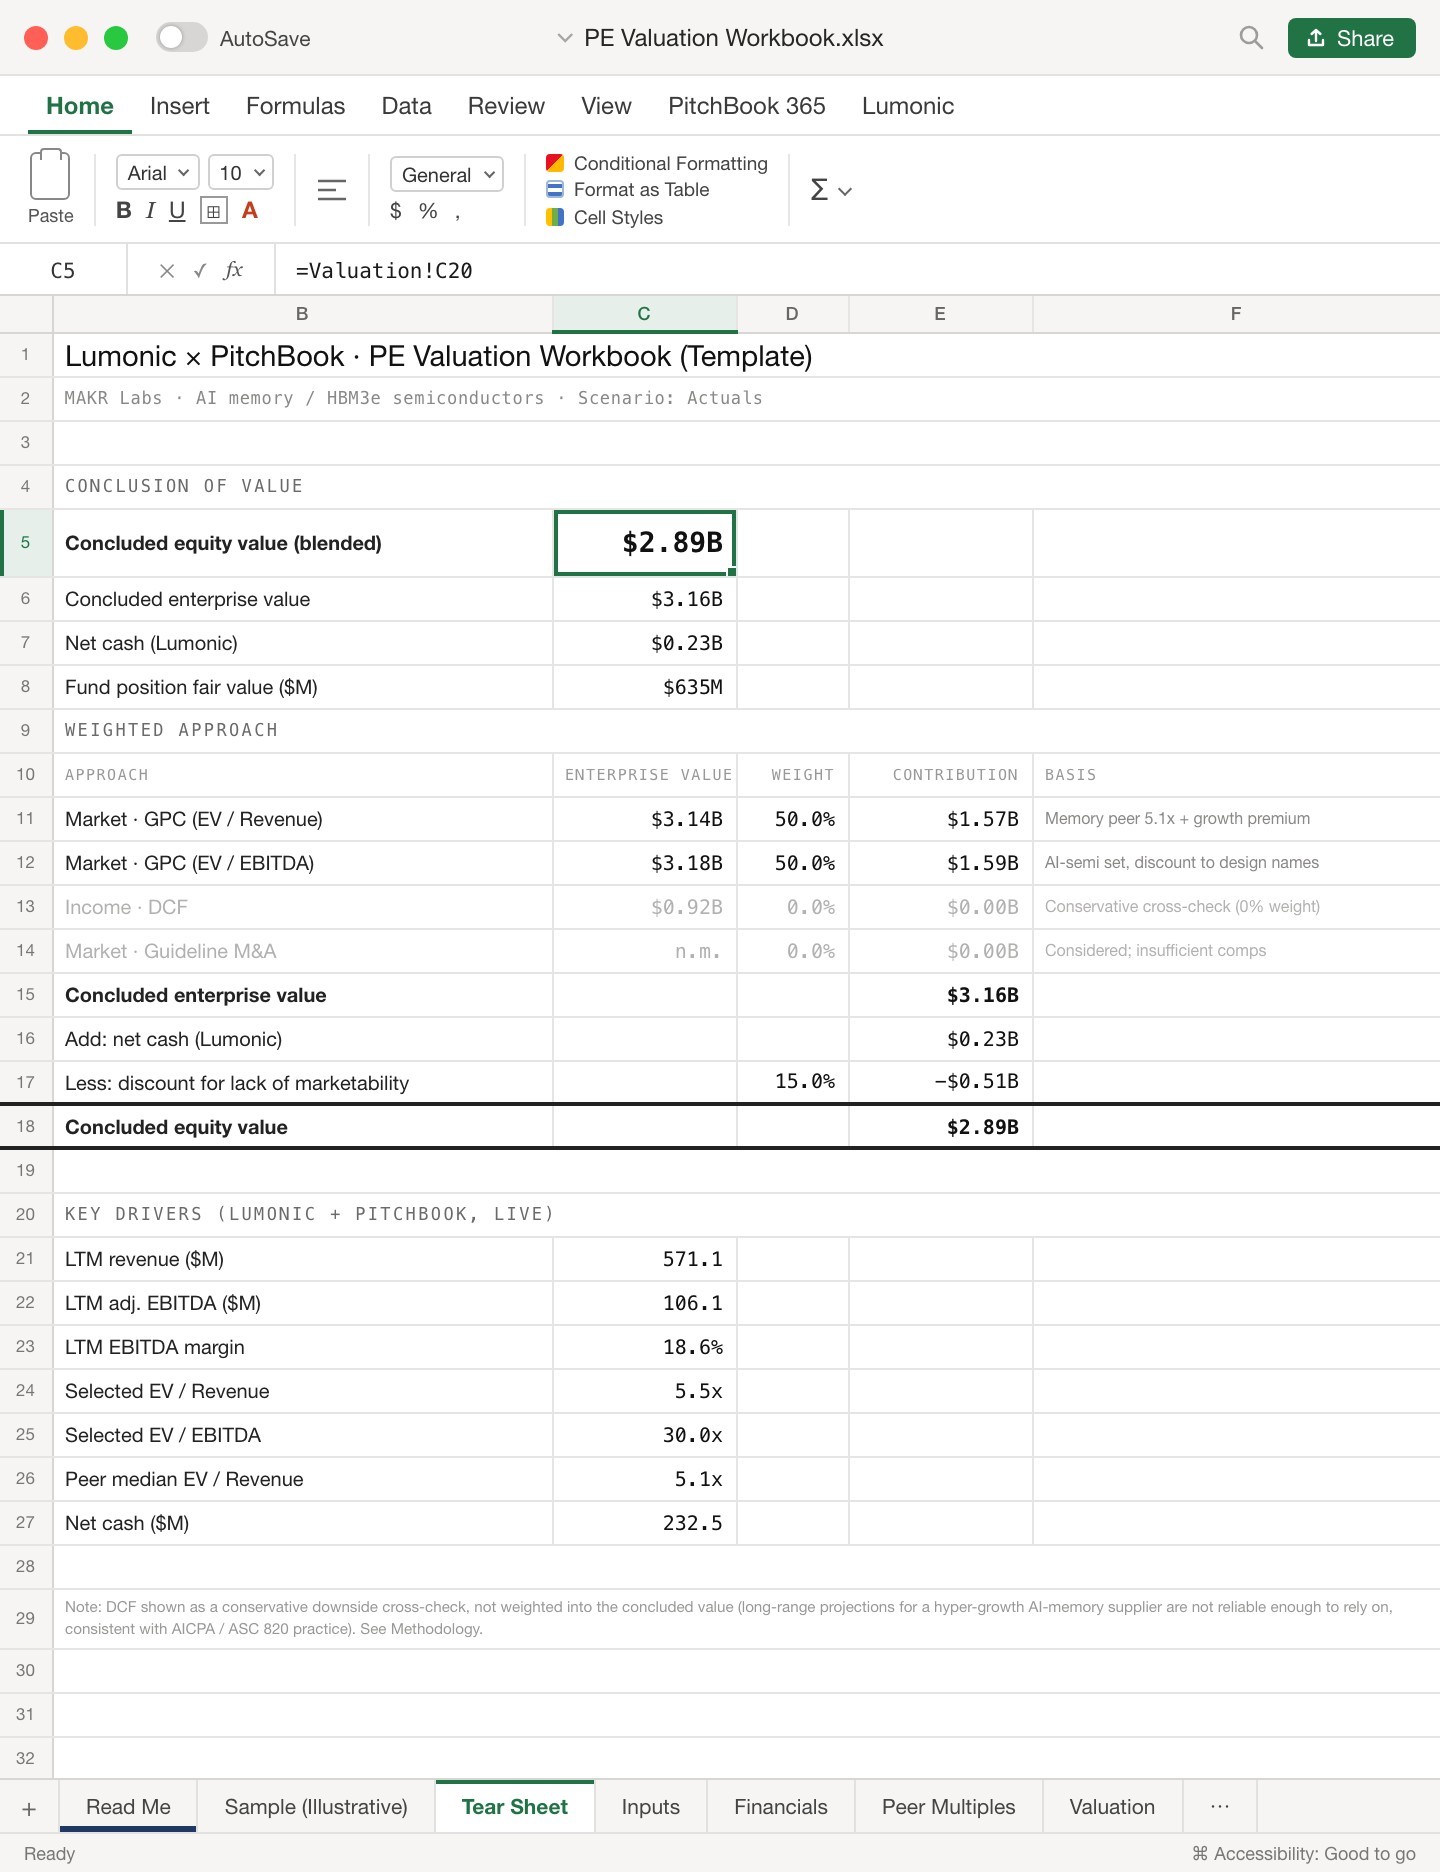Viewport: 1440px width, 1872px height.
Task: Open the PitchBook 365 ribbon tab
Action: [x=747, y=106]
